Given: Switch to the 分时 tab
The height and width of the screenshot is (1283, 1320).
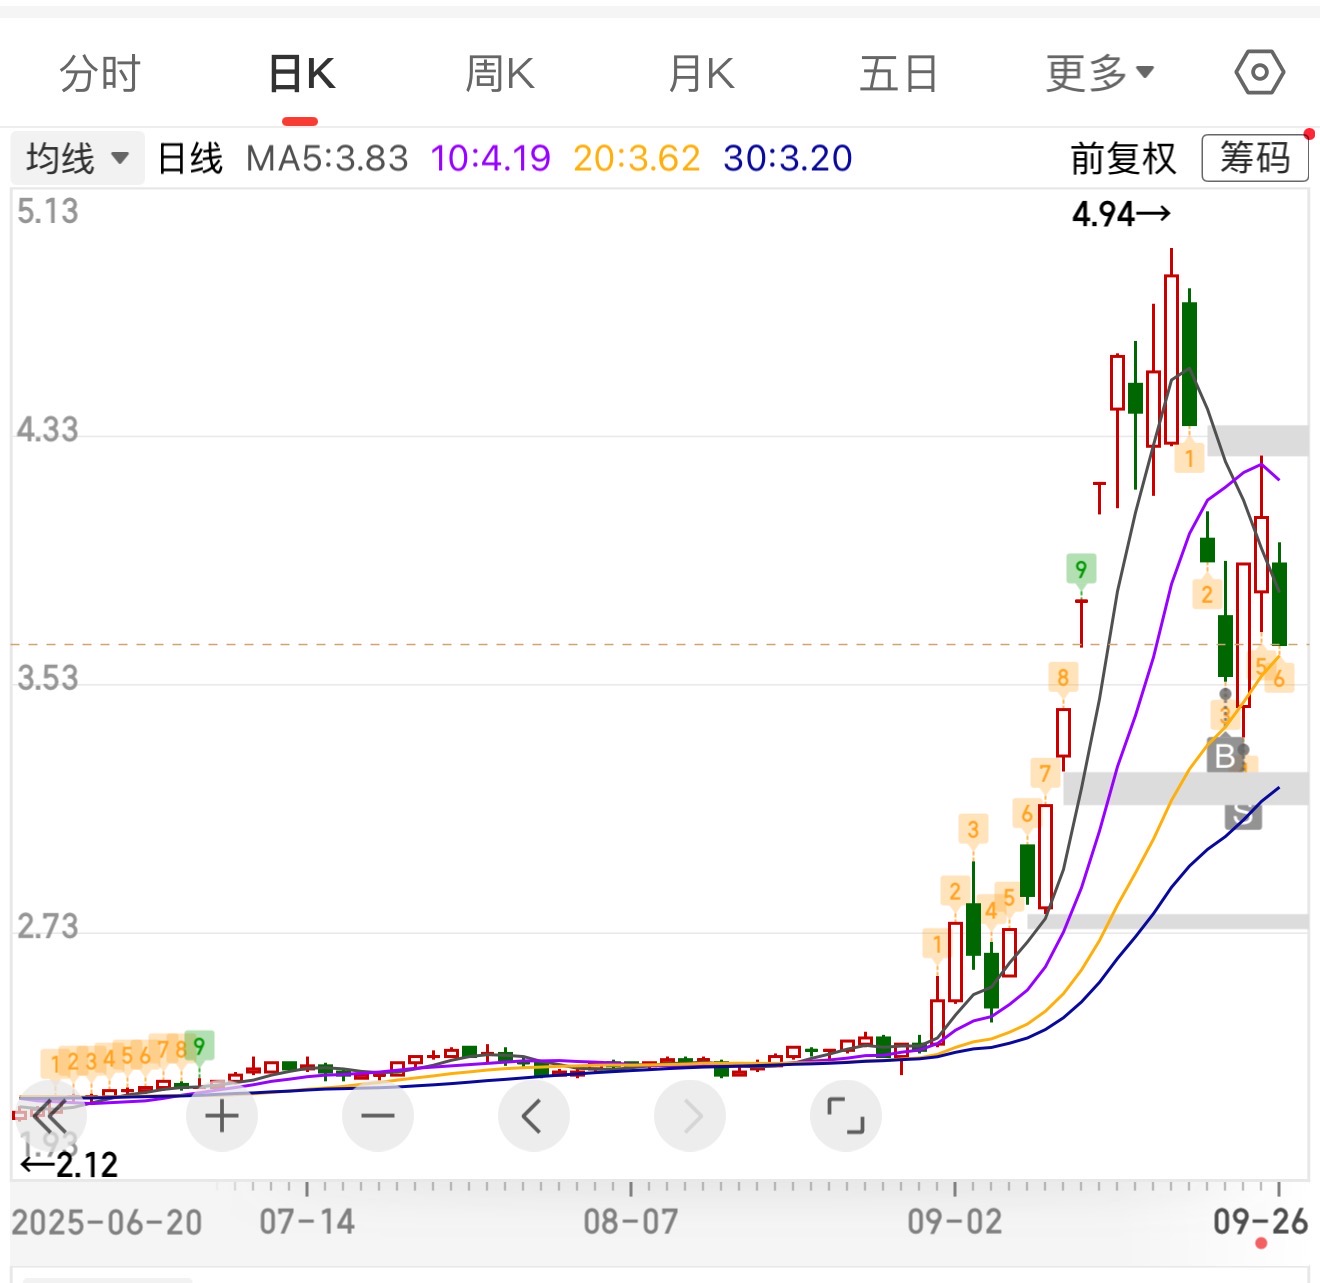Looking at the screenshot, I should point(100,74).
